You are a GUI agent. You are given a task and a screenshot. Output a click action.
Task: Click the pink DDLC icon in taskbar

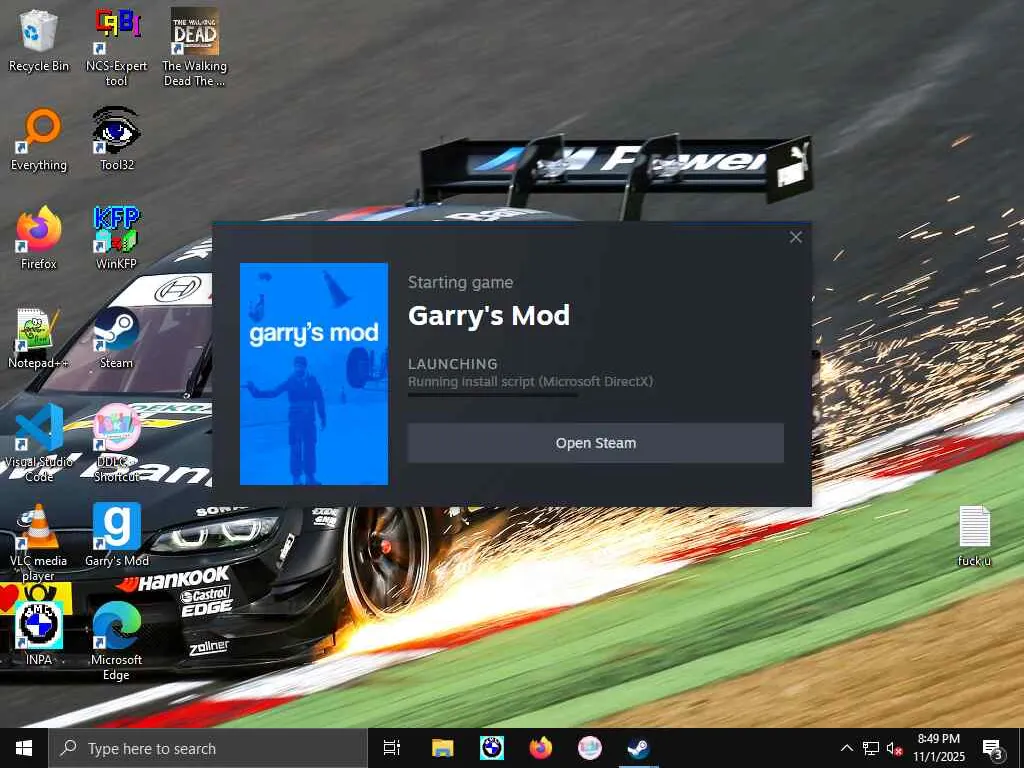590,748
